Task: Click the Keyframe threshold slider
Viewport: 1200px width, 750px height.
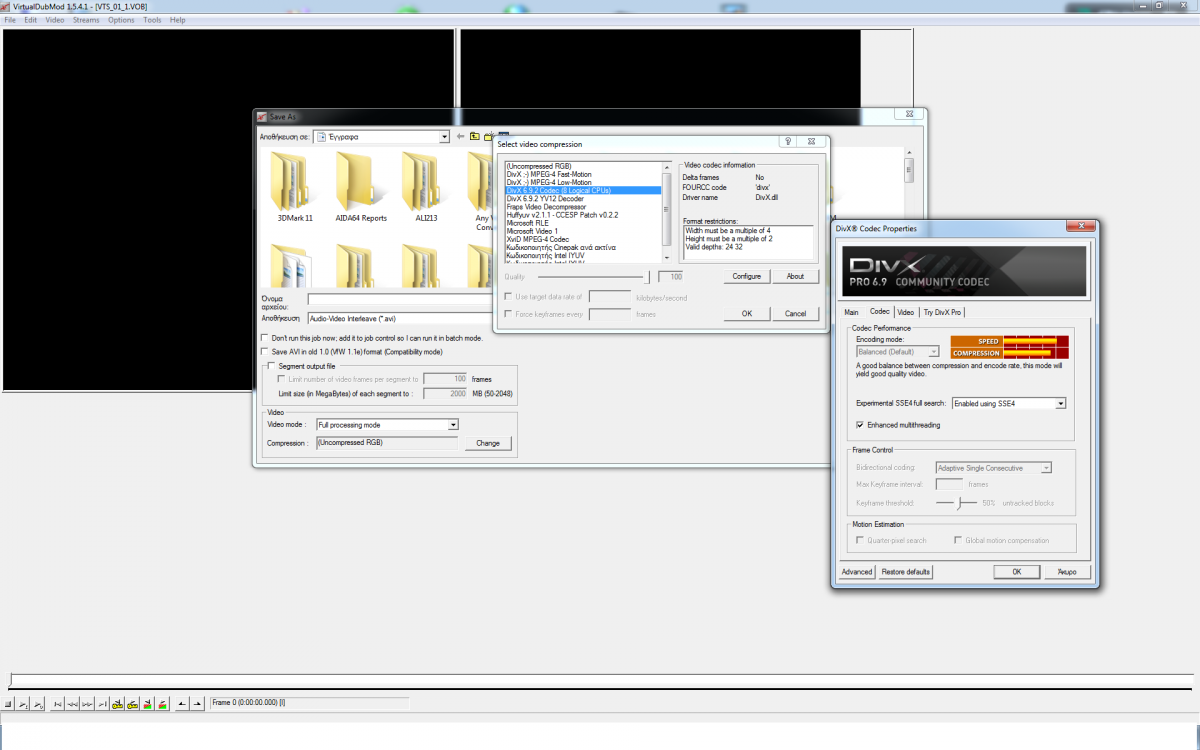Action: pyautogui.click(x=957, y=503)
